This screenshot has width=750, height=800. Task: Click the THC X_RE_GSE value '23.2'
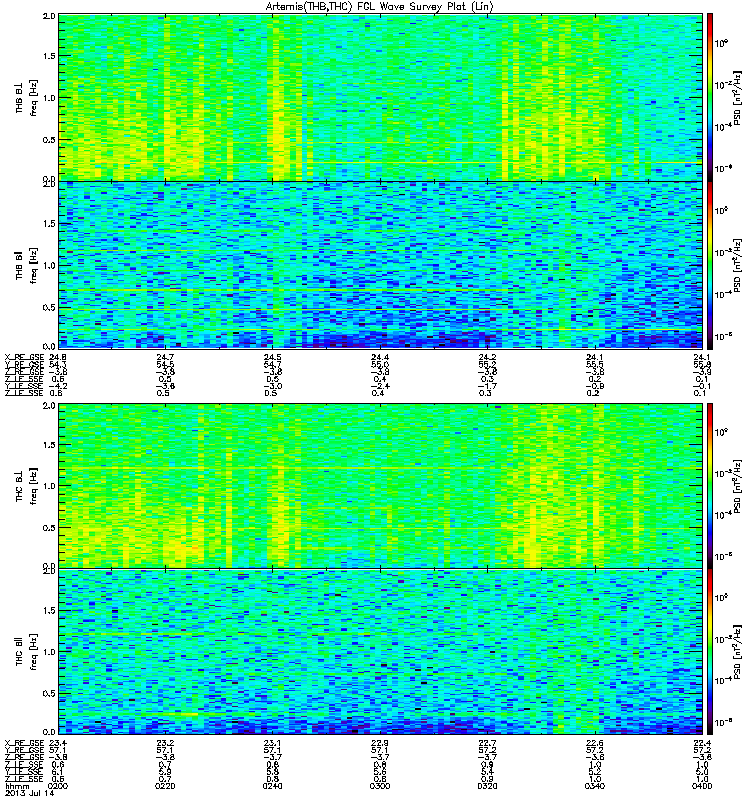[165, 743]
